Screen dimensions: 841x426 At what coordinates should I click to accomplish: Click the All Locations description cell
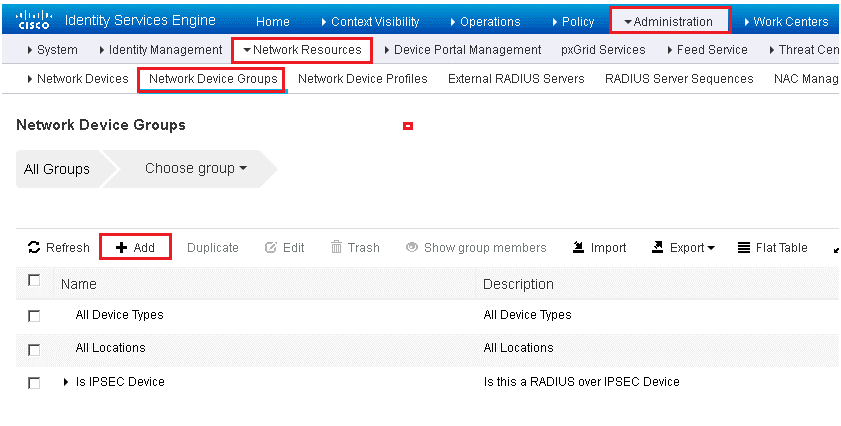[x=518, y=348]
